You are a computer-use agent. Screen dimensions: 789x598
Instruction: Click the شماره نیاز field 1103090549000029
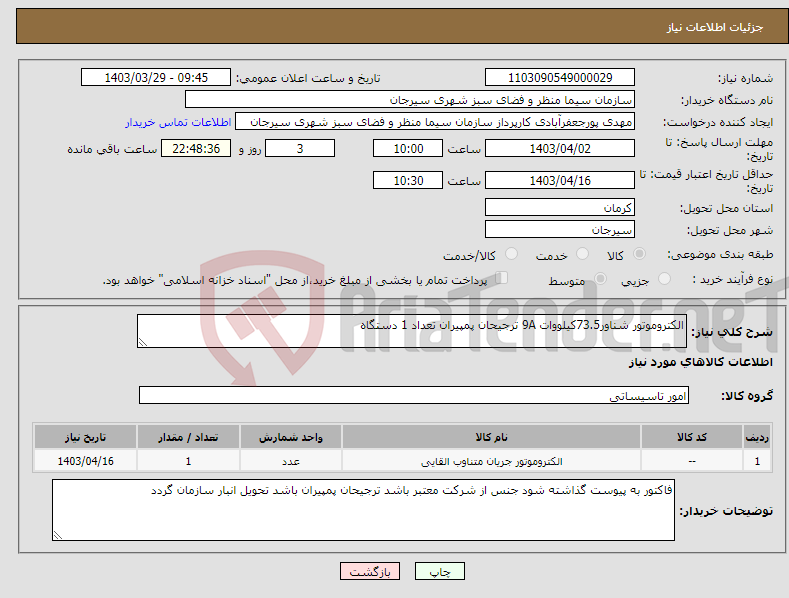560,78
